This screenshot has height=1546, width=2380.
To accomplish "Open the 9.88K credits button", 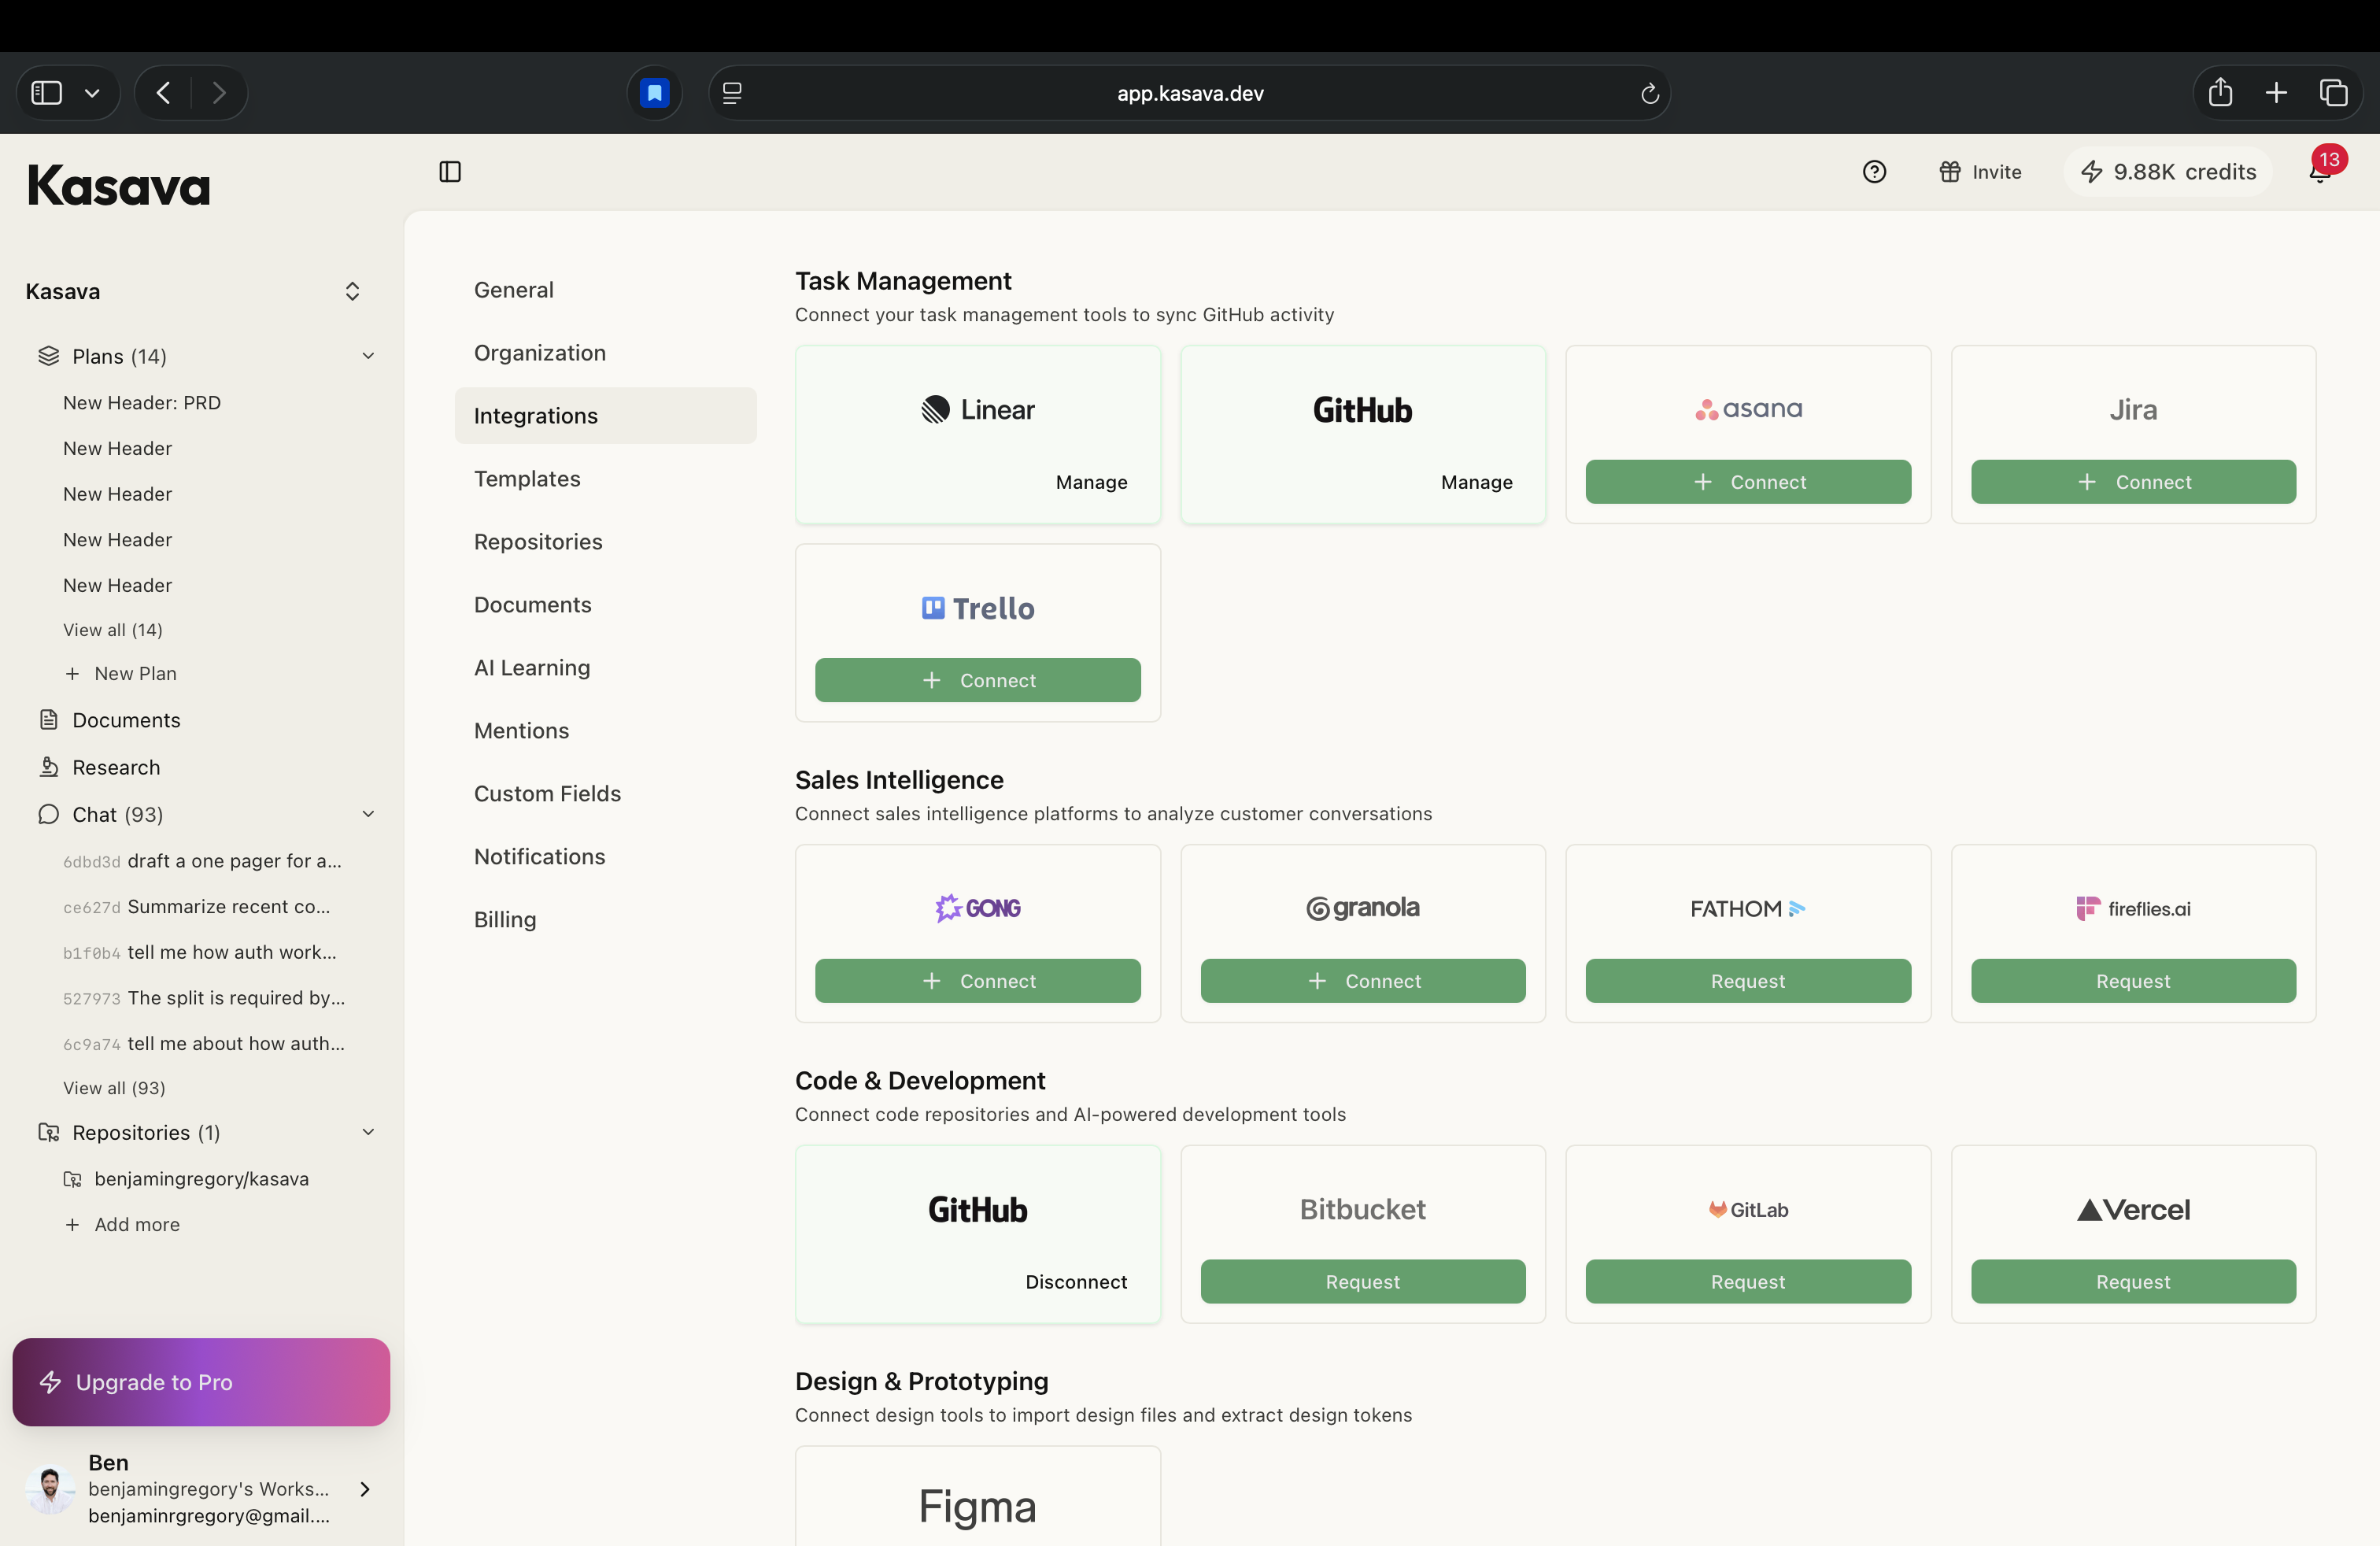I will click(2168, 172).
